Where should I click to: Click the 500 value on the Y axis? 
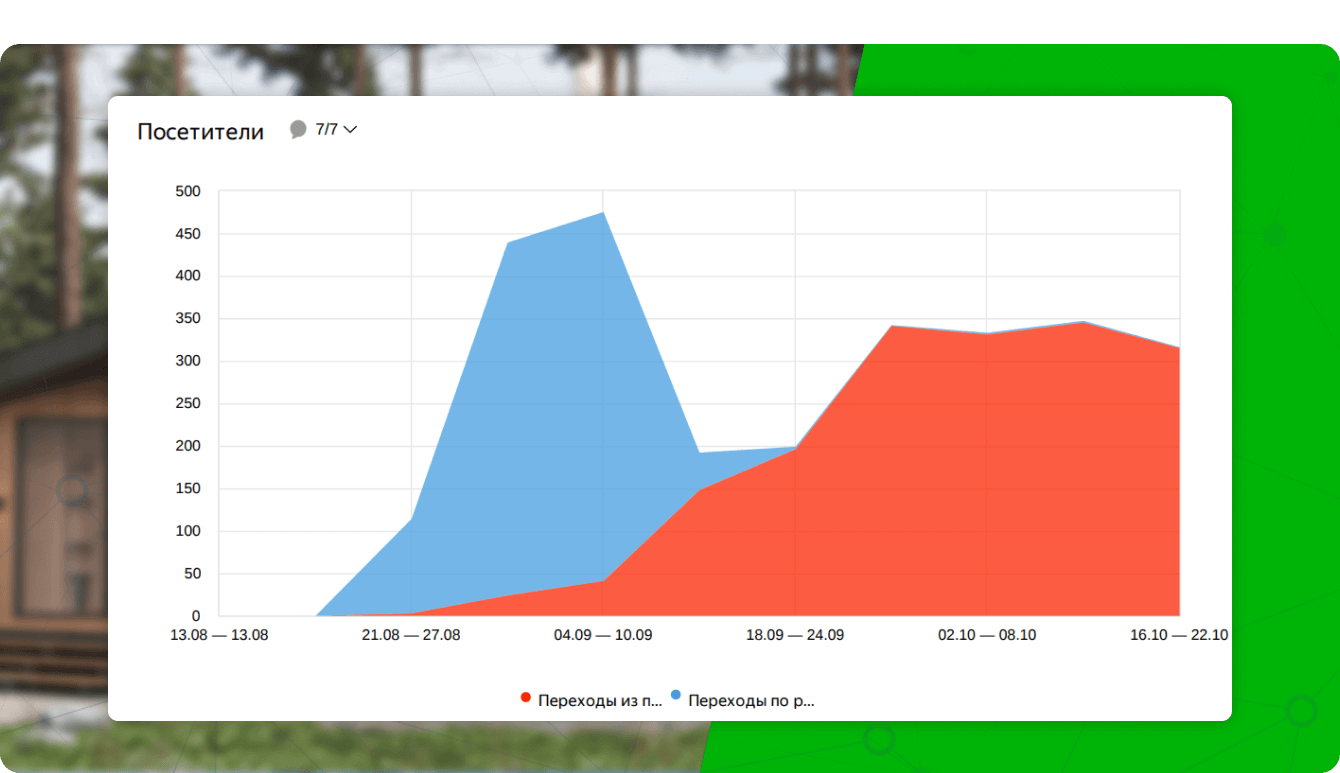point(188,191)
